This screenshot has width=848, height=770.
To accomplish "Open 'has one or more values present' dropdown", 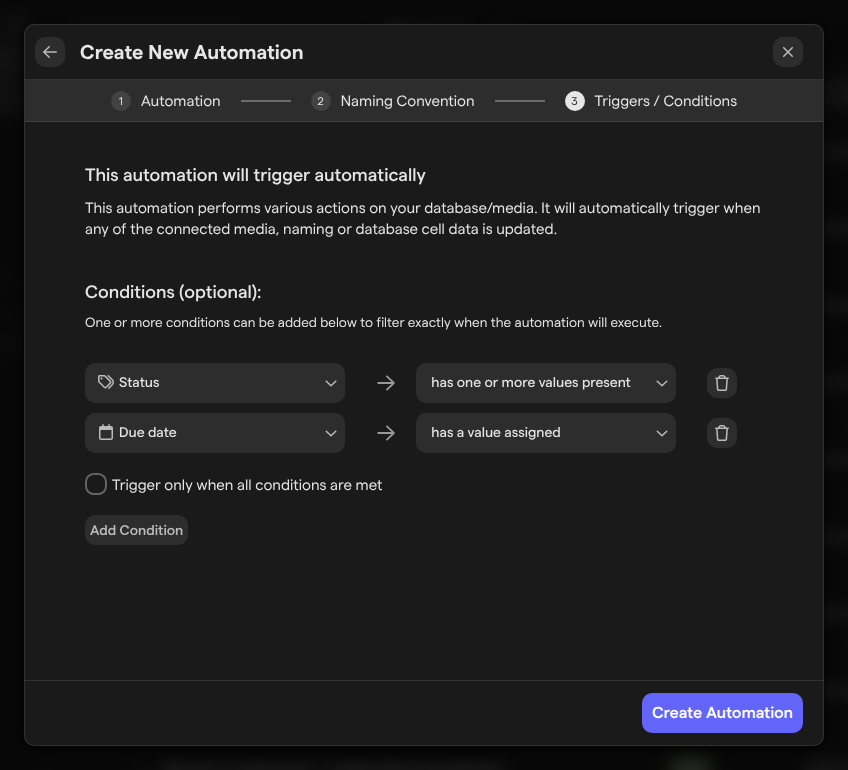I will pos(546,383).
